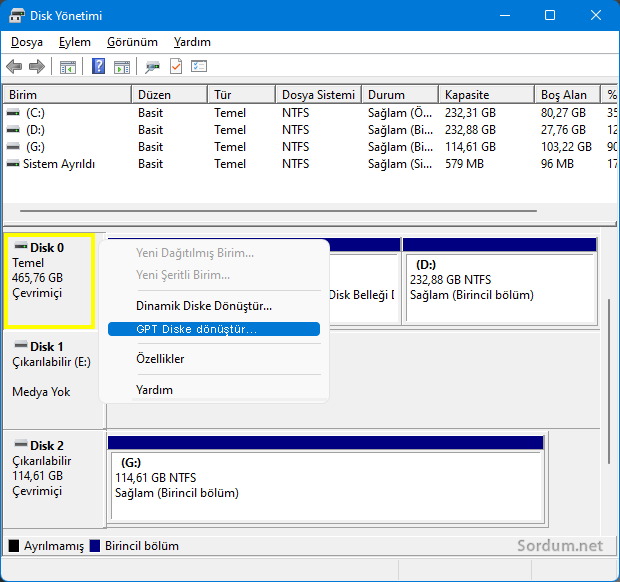620x582 pixels.
Task: Open the Eylem menu
Action: pyautogui.click(x=75, y=42)
